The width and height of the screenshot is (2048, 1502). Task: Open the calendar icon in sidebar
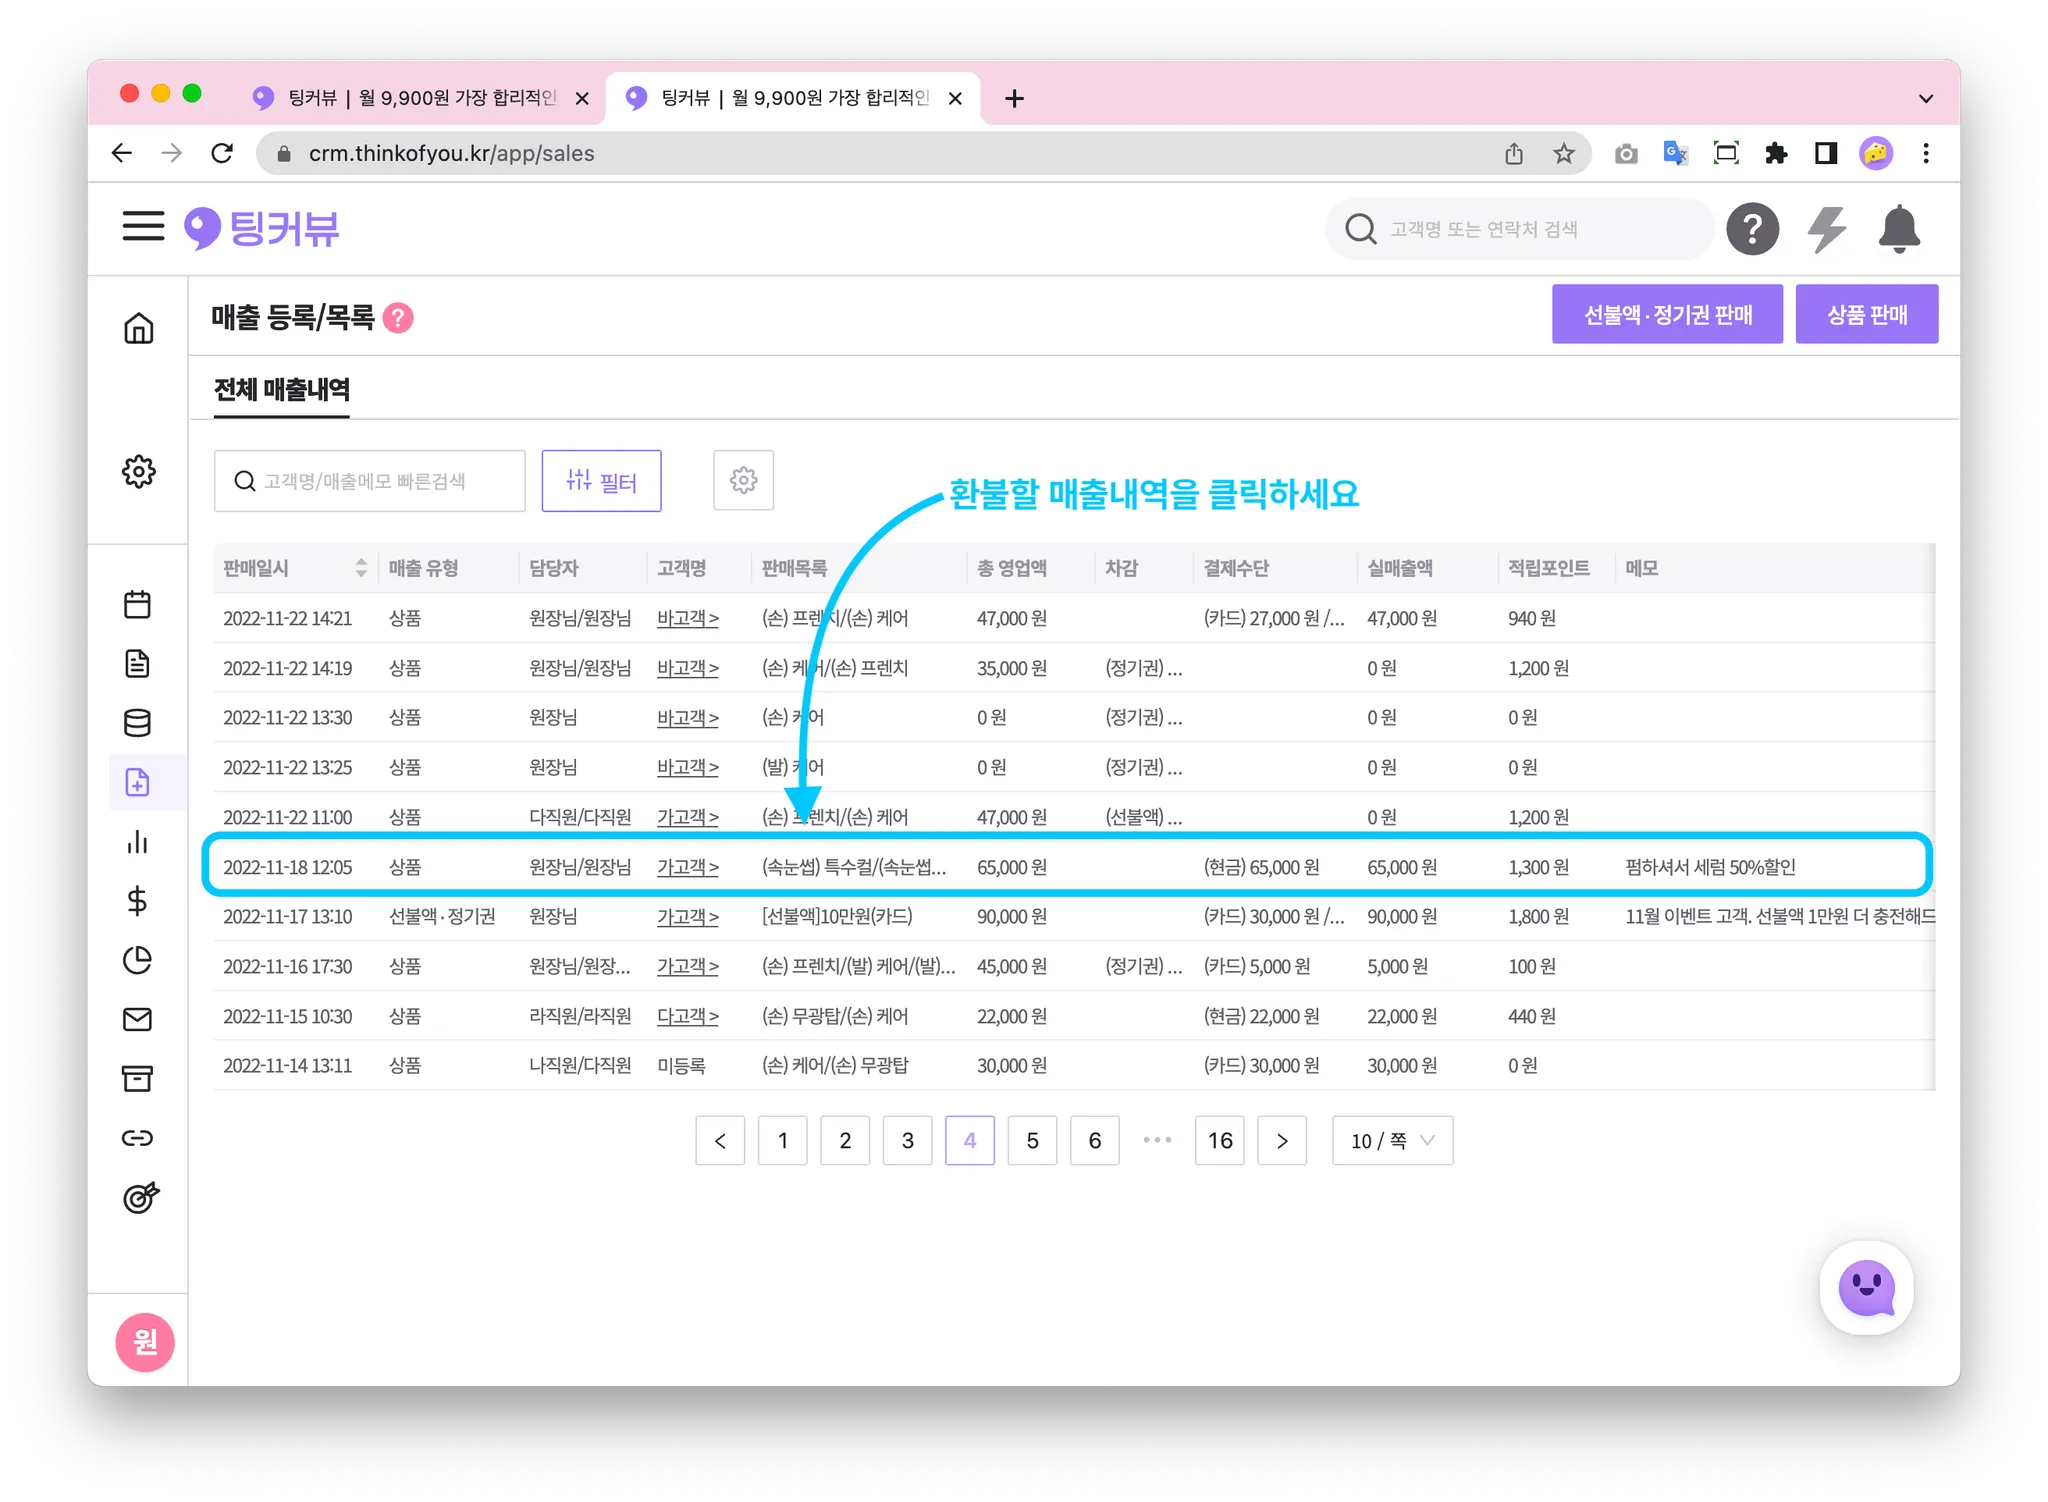pos(138,605)
